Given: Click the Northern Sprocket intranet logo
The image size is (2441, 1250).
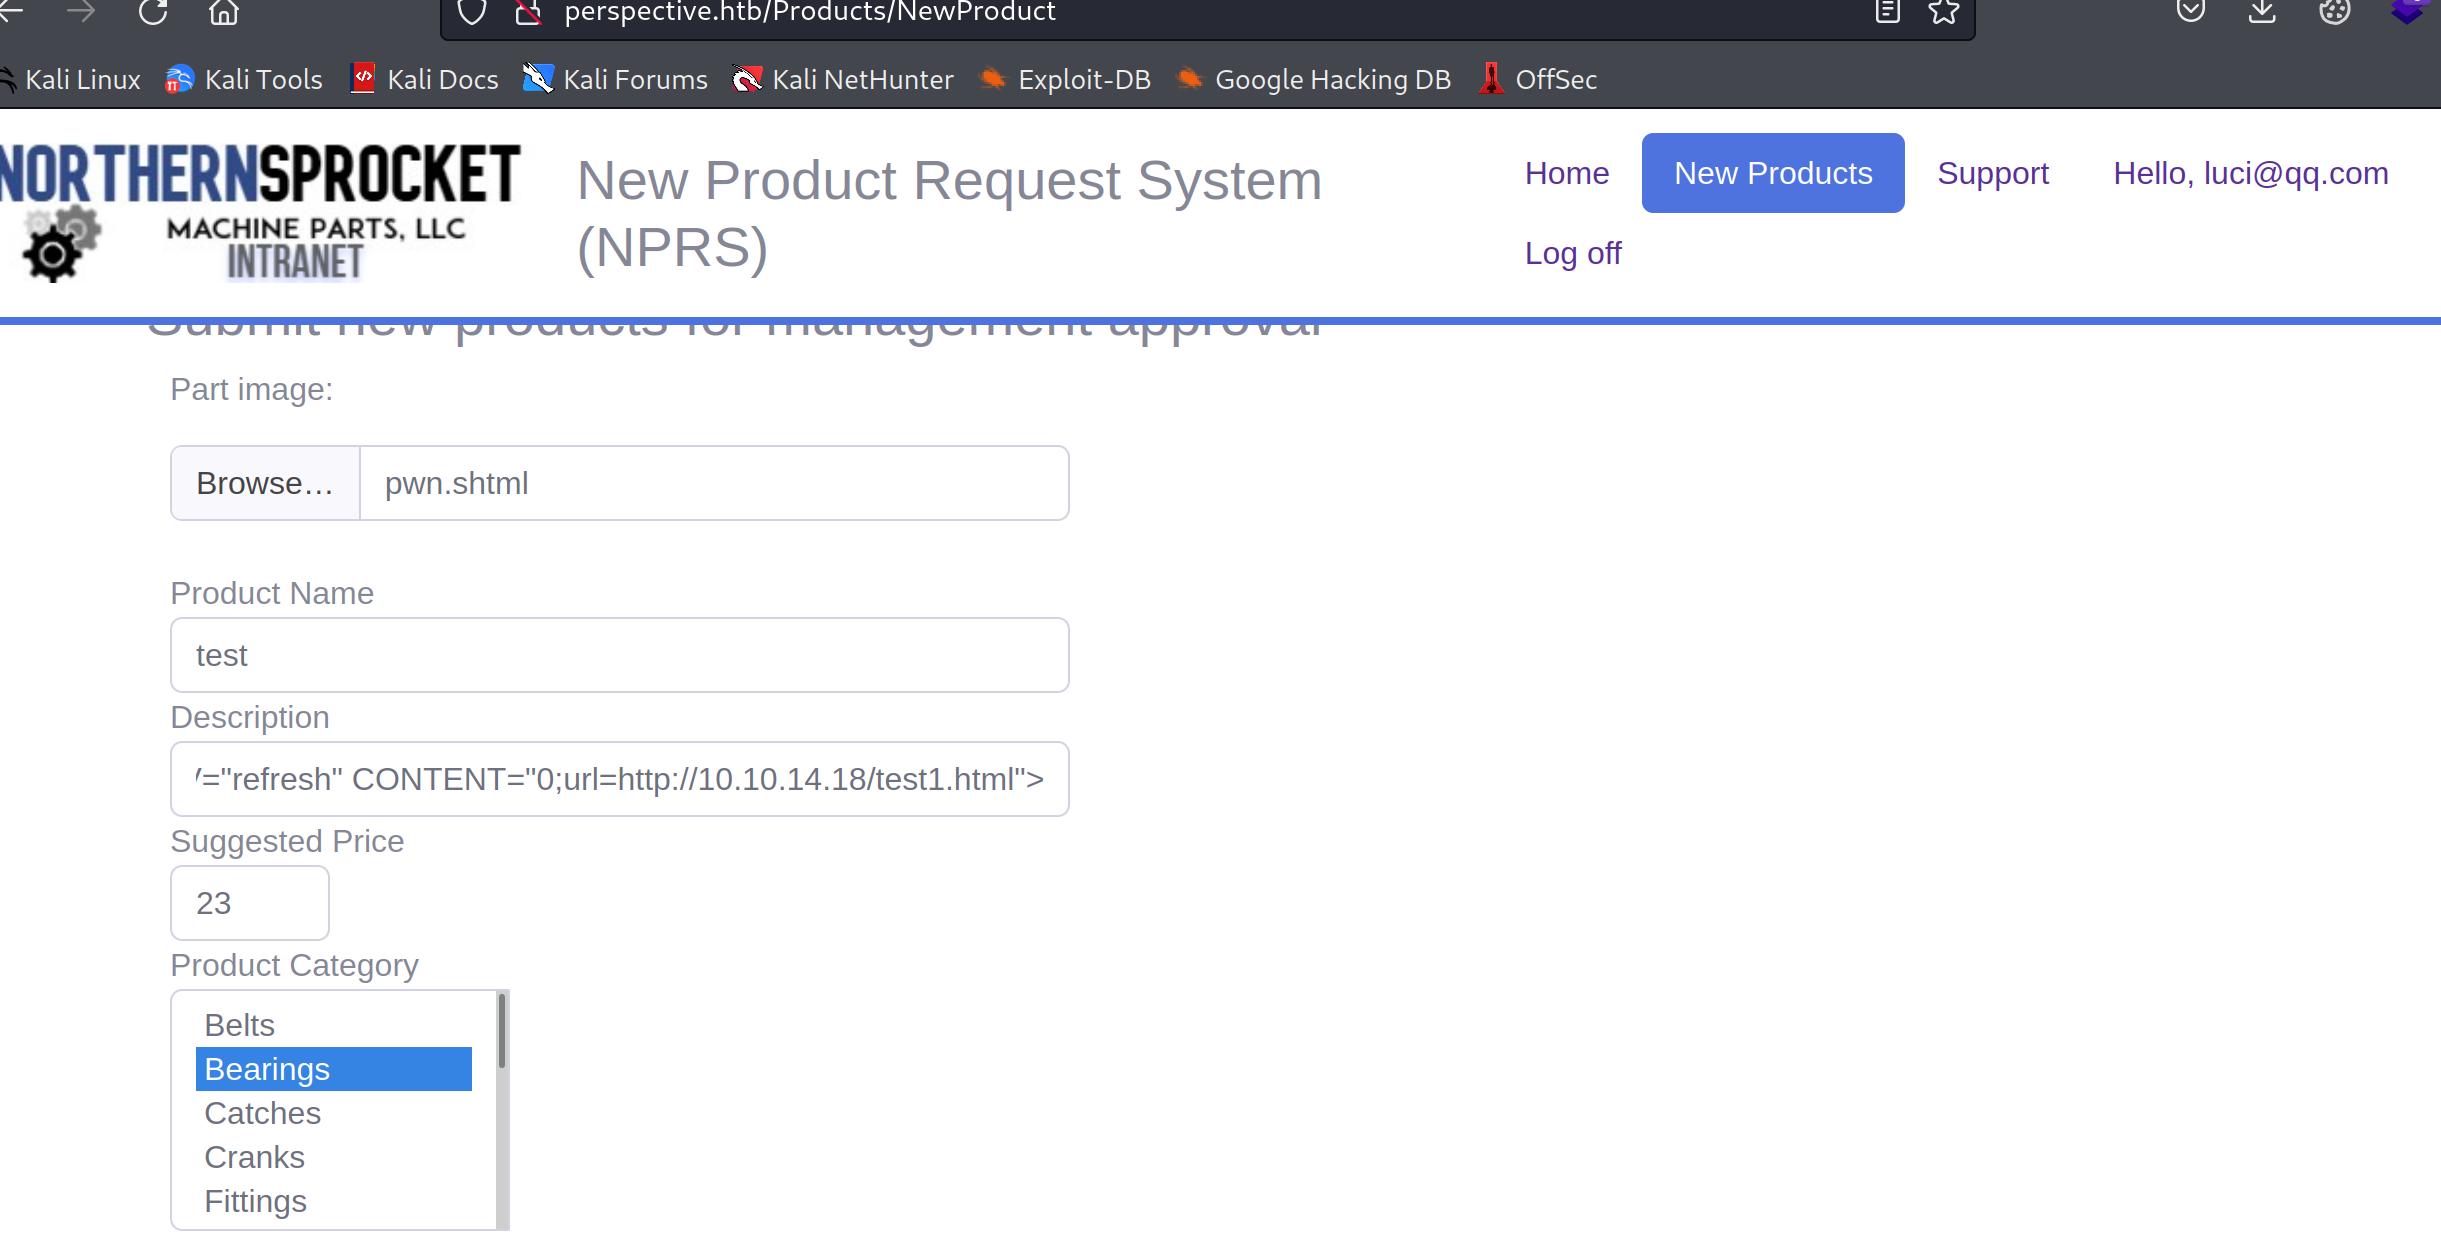Looking at the screenshot, I should [260, 212].
